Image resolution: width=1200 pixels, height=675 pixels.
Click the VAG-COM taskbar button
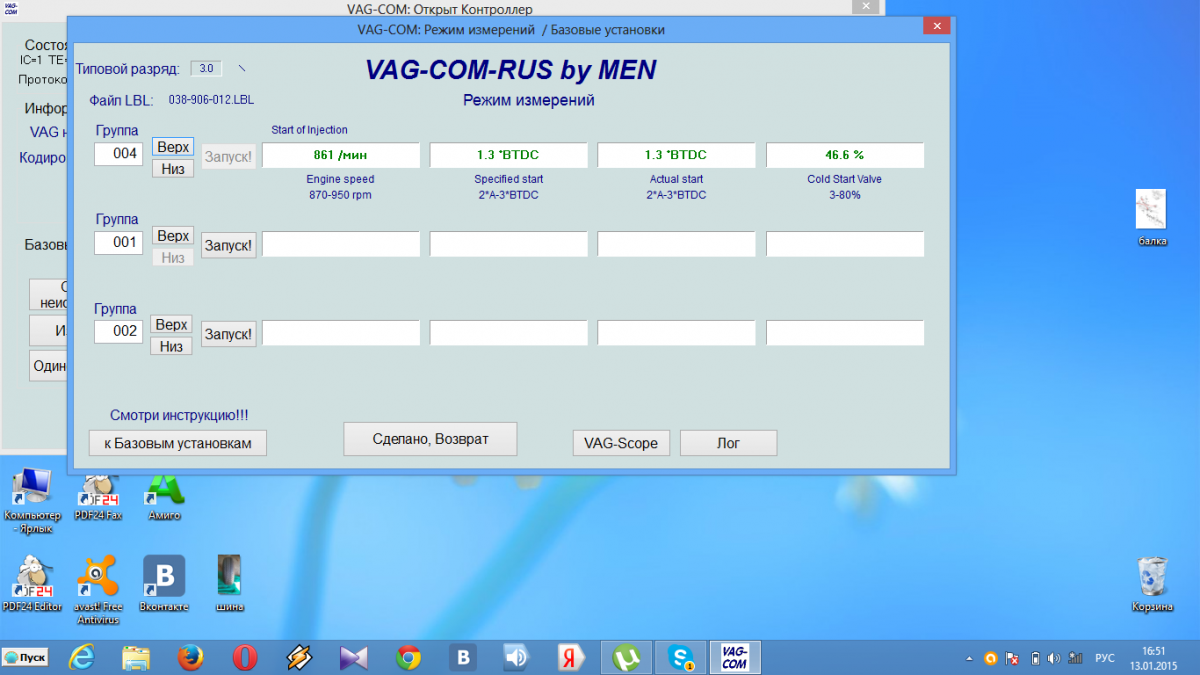coord(735,657)
